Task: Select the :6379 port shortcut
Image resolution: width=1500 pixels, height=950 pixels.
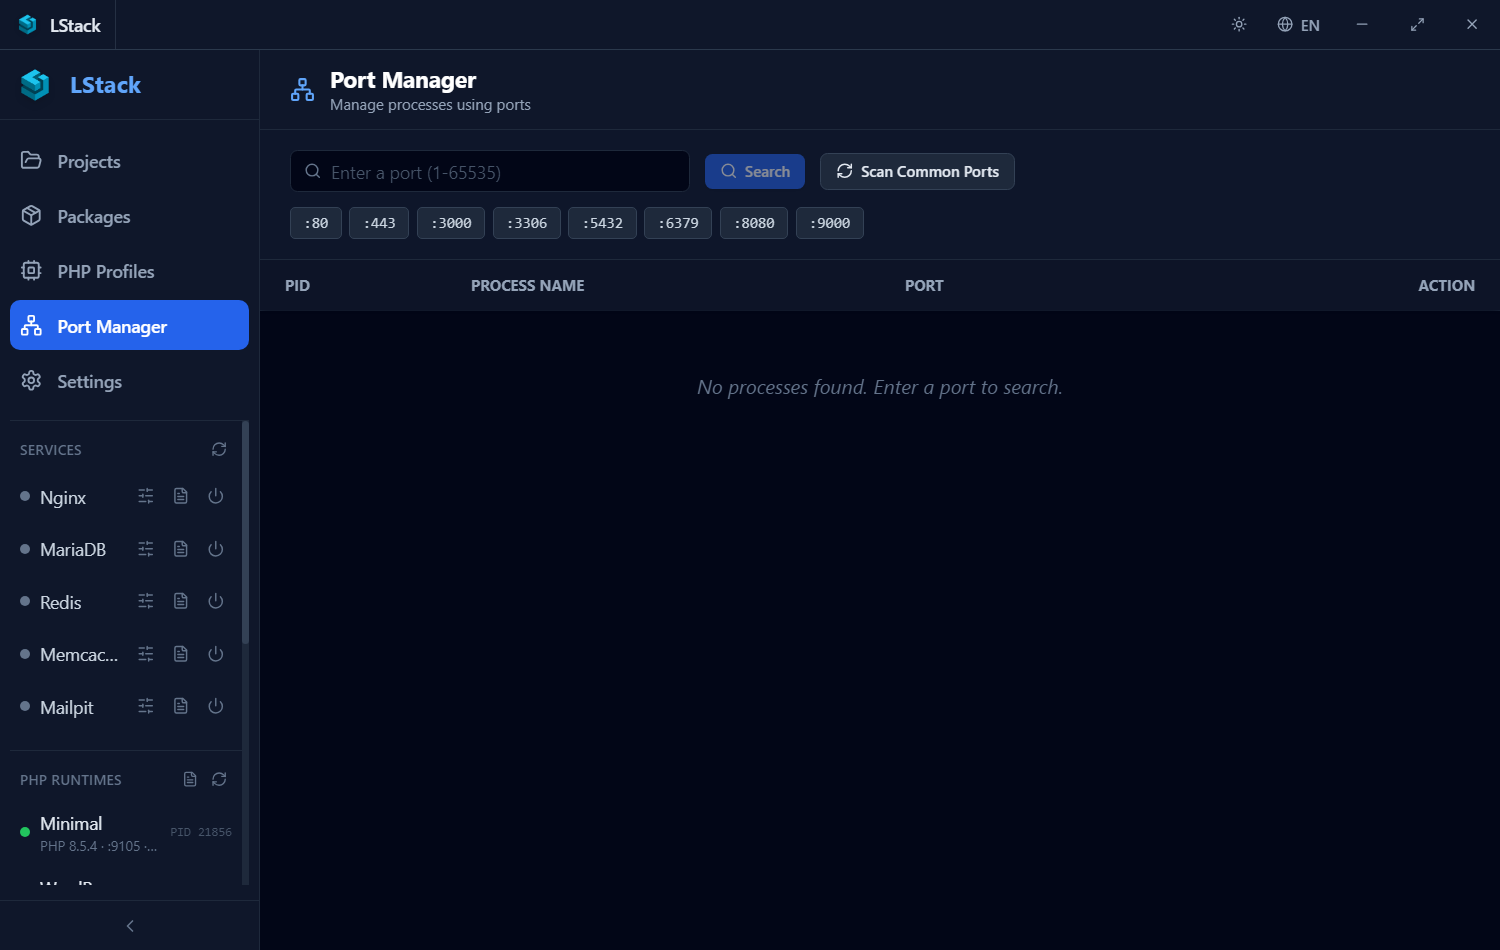Action: pyautogui.click(x=678, y=223)
